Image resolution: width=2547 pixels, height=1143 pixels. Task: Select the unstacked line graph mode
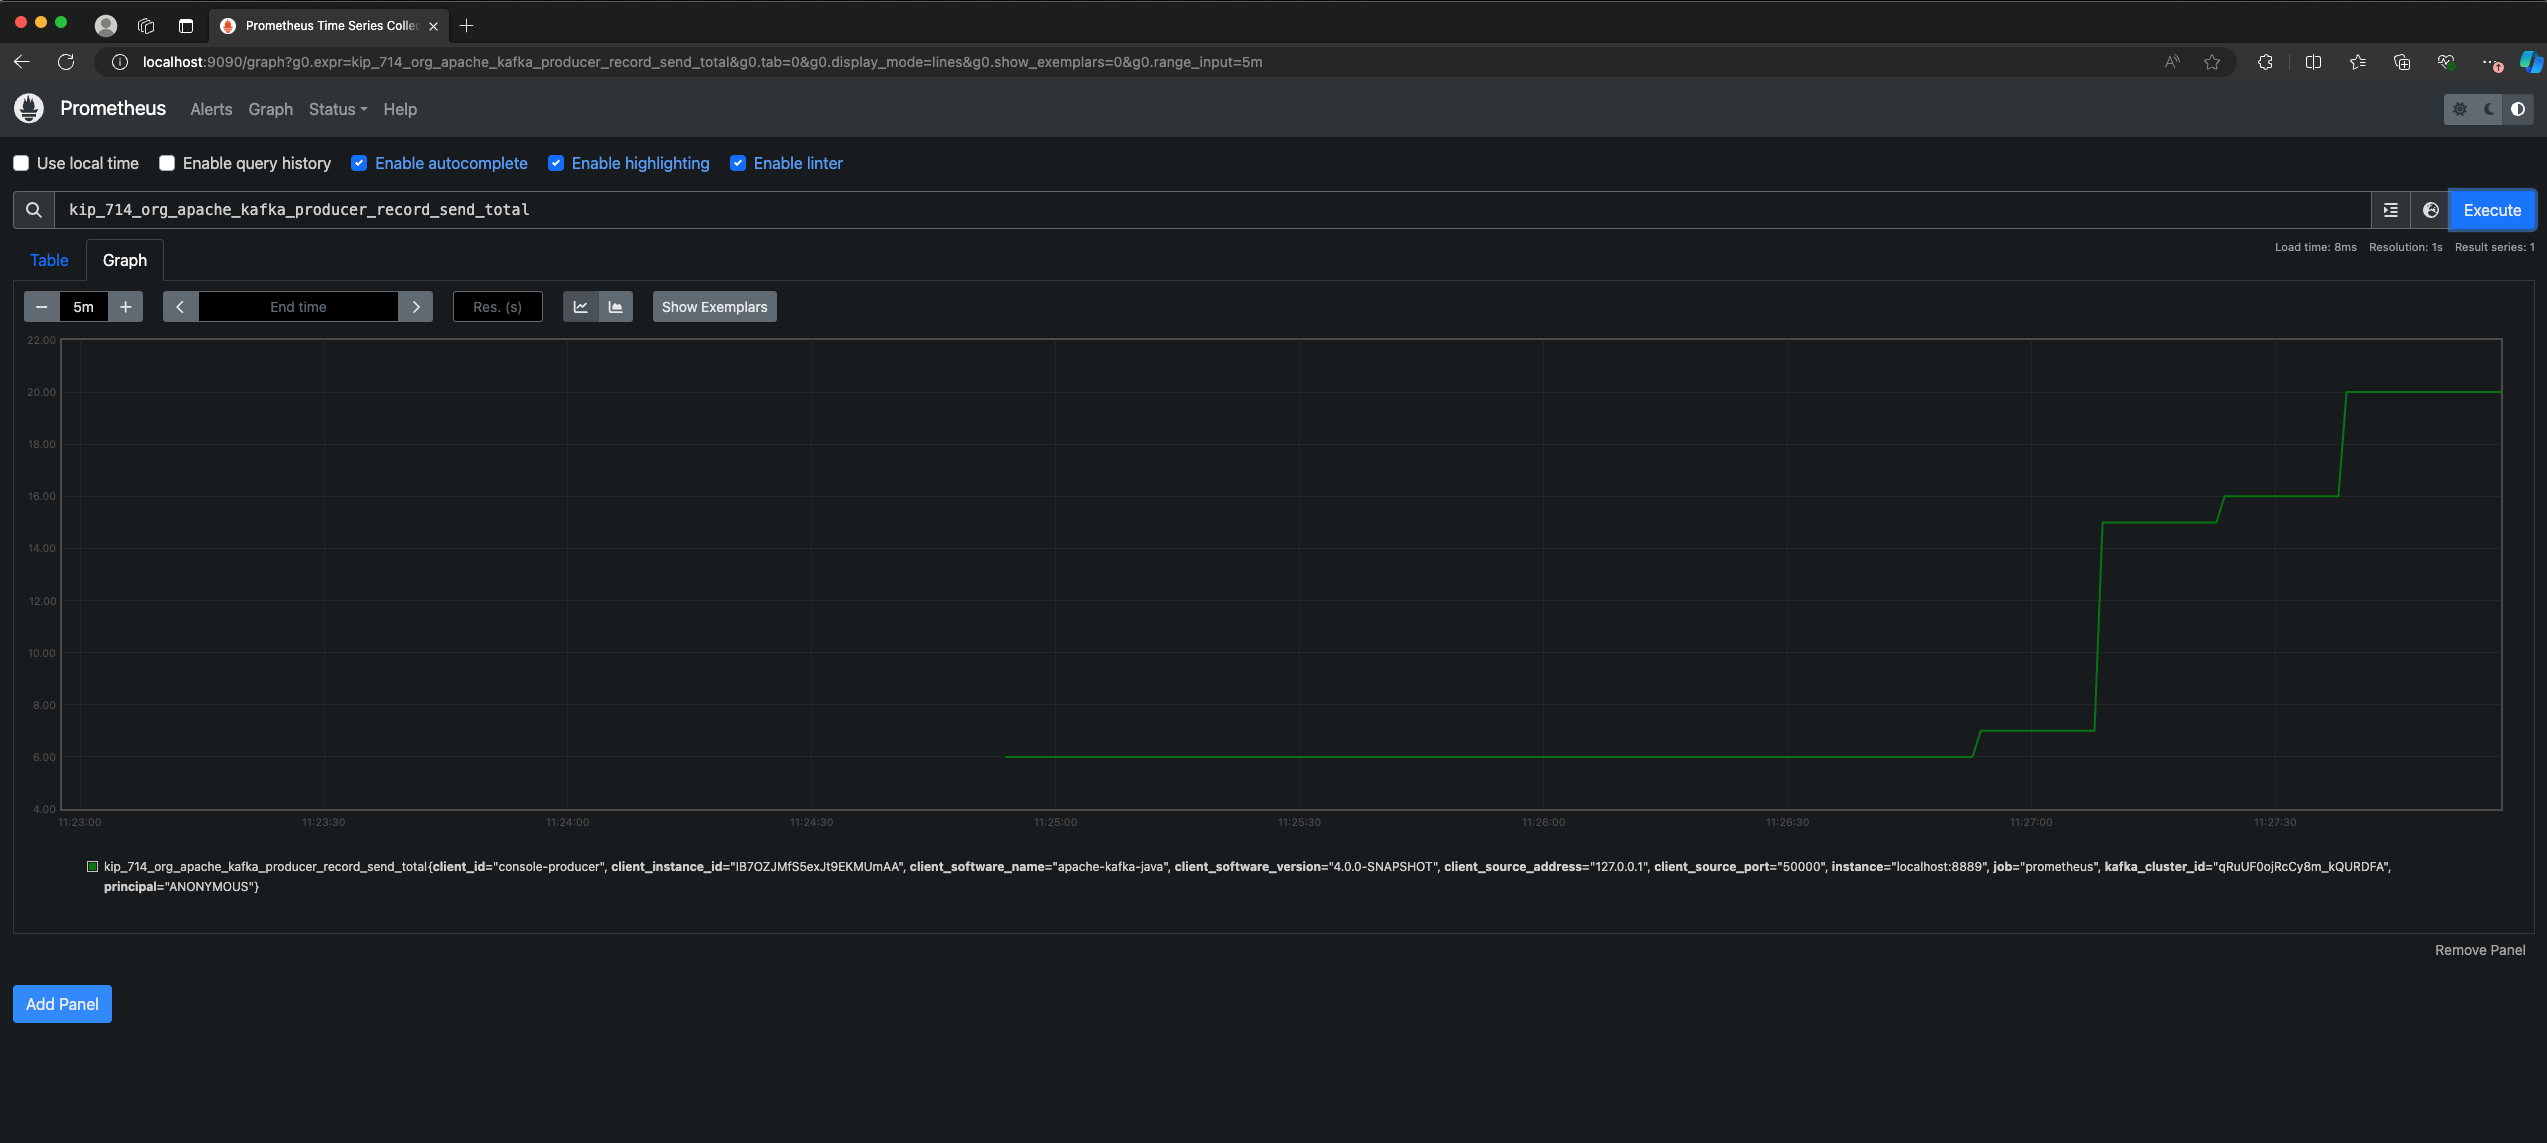[x=580, y=307]
